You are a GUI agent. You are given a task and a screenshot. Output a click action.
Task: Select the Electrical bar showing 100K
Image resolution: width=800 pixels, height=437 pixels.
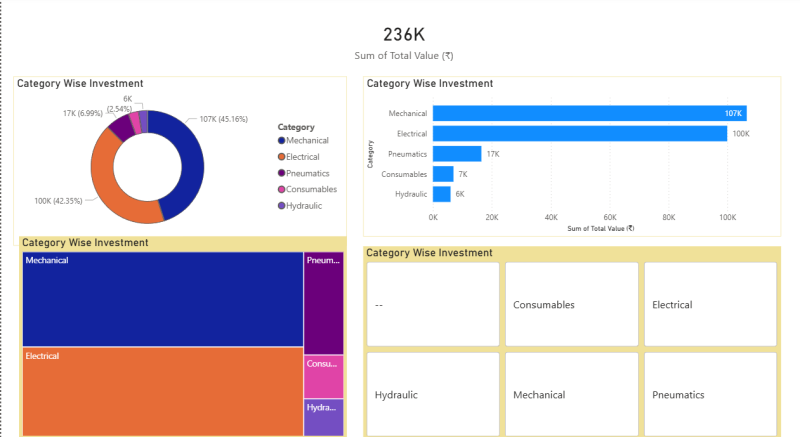tap(579, 133)
